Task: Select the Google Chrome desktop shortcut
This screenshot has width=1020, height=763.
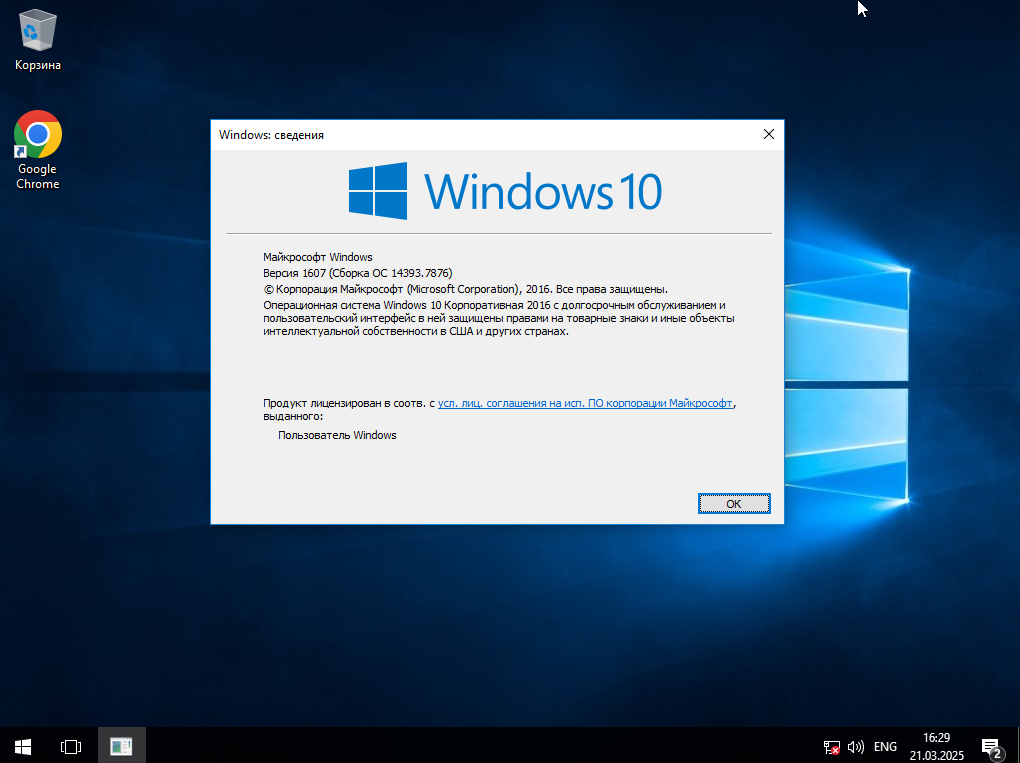Action: click(x=37, y=146)
